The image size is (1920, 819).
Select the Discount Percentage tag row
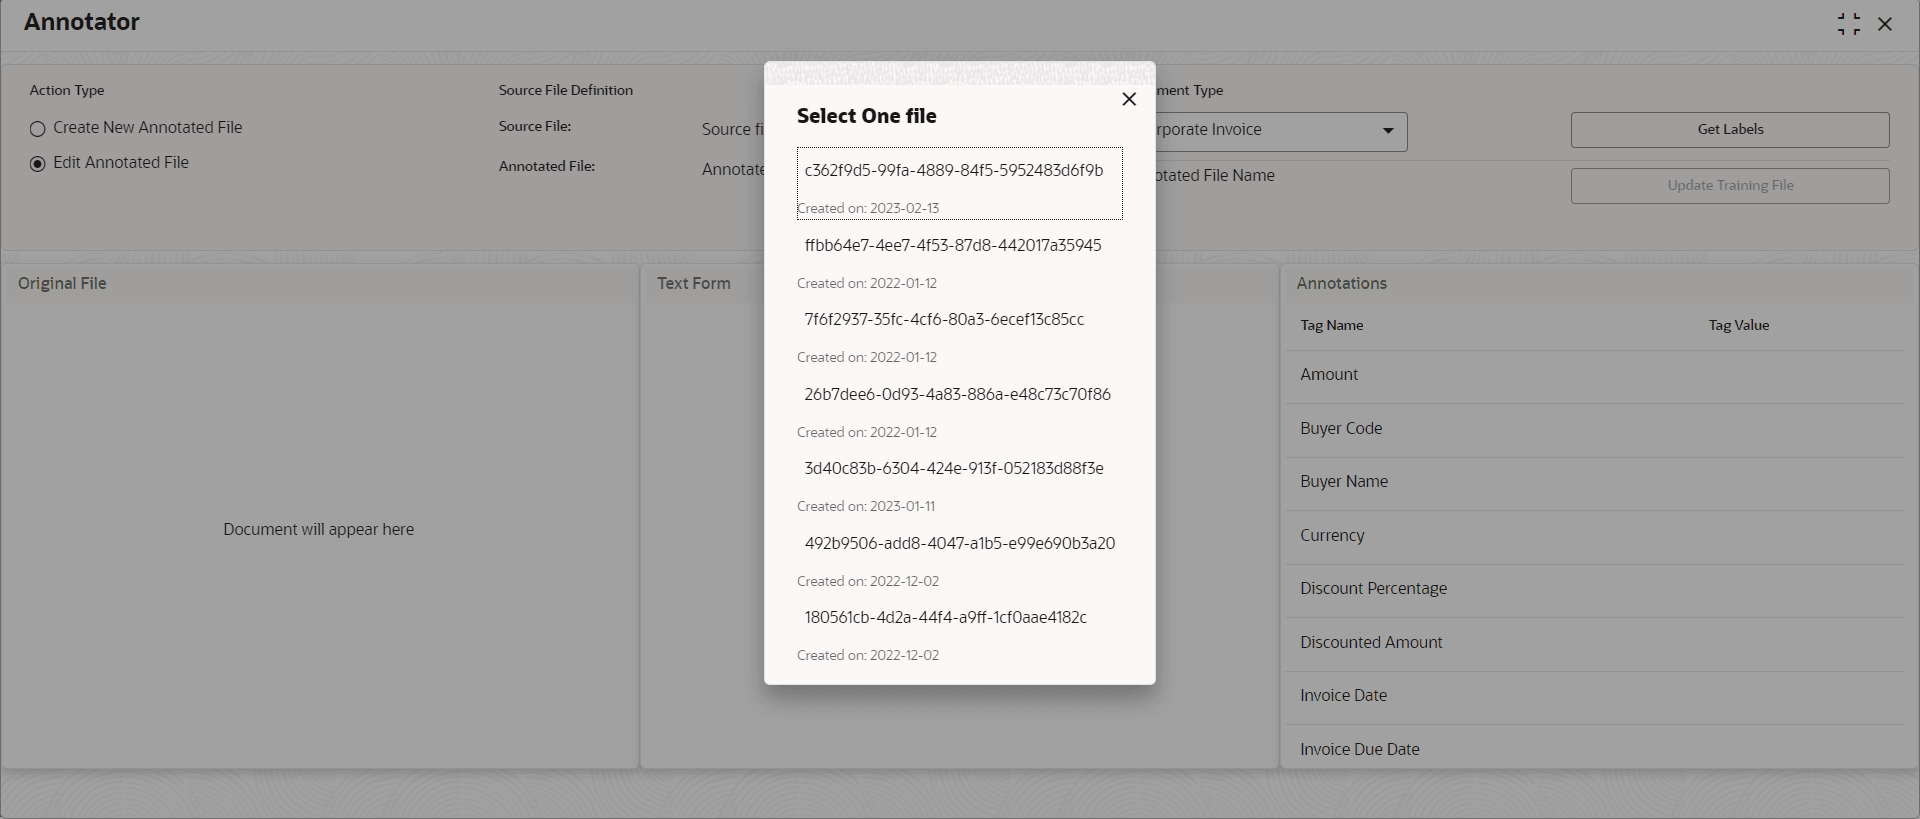[1593, 590]
